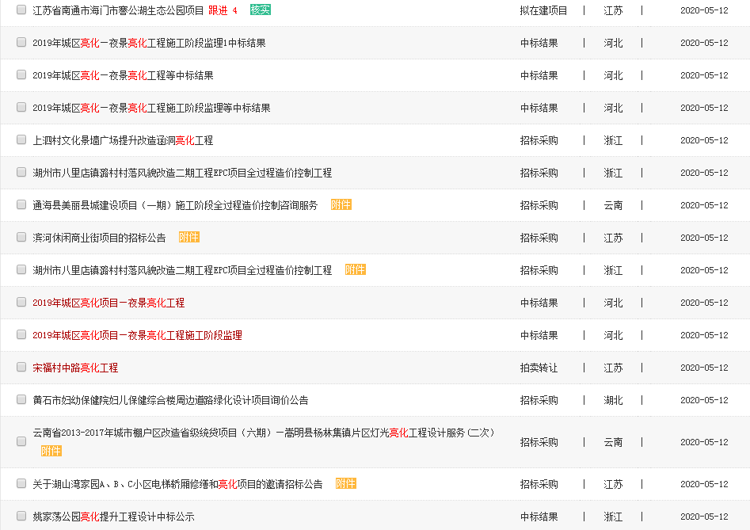Click the red 跟进 4 indicator

[x=223, y=10]
